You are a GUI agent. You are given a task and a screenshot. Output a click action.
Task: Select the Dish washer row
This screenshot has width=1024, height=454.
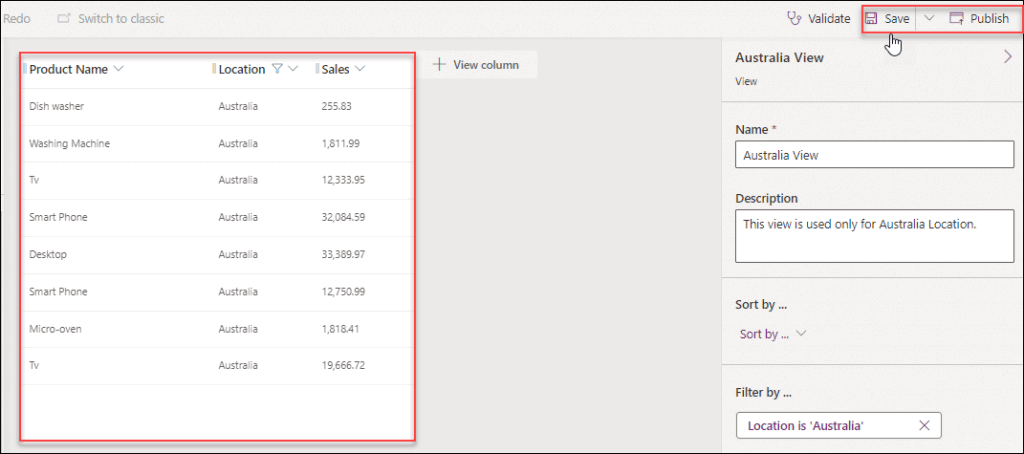218,106
